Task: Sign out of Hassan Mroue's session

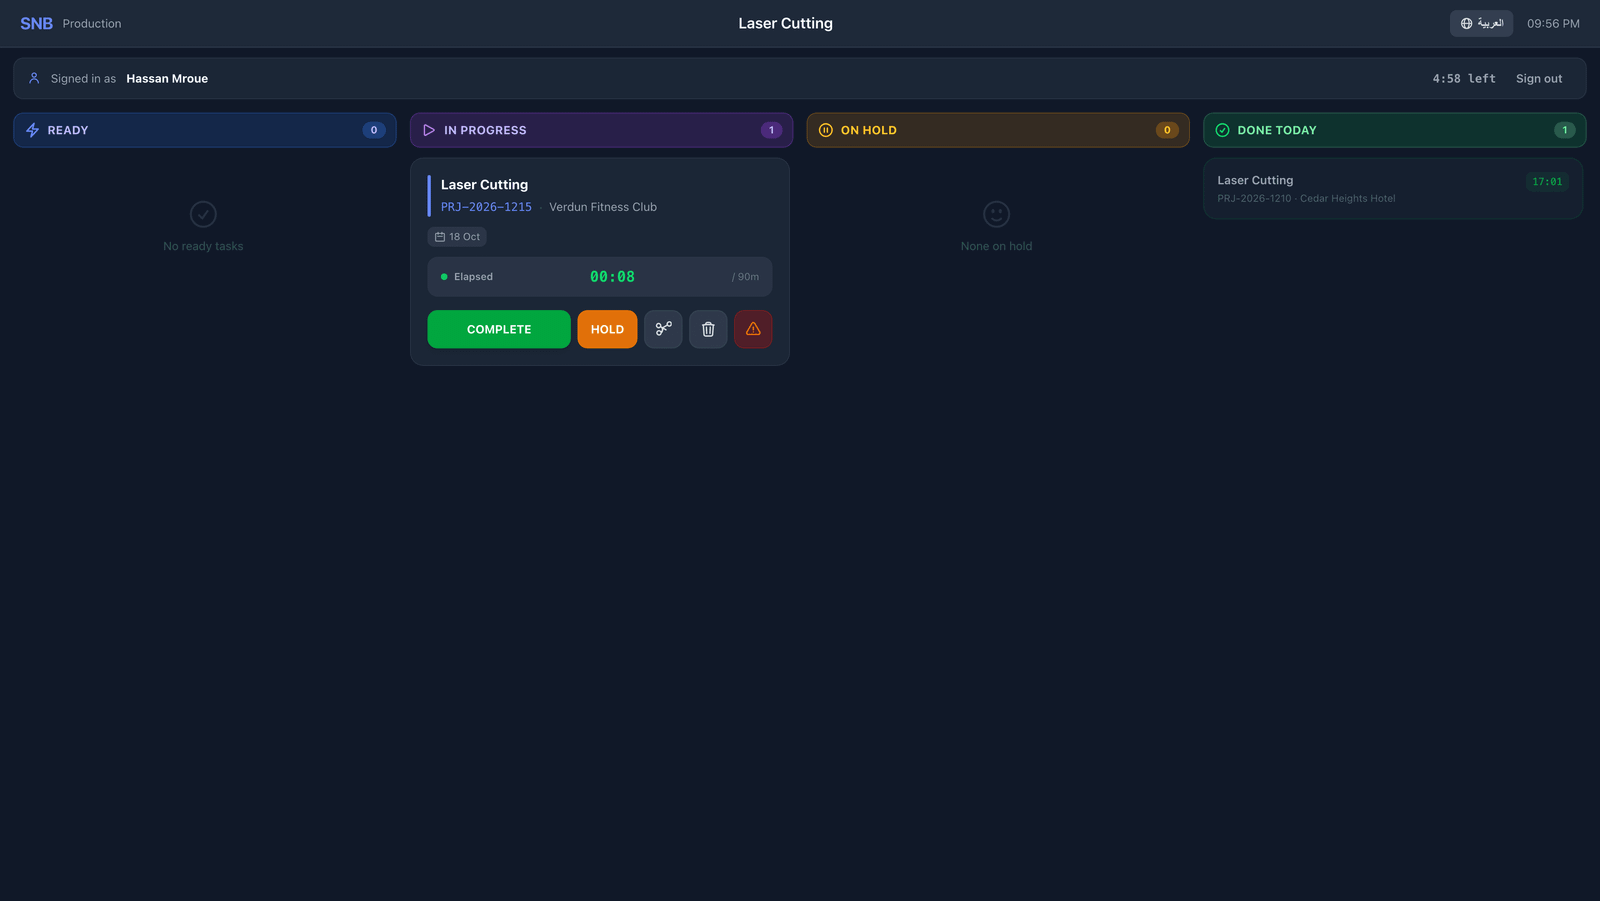Action: coord(1539,78)
